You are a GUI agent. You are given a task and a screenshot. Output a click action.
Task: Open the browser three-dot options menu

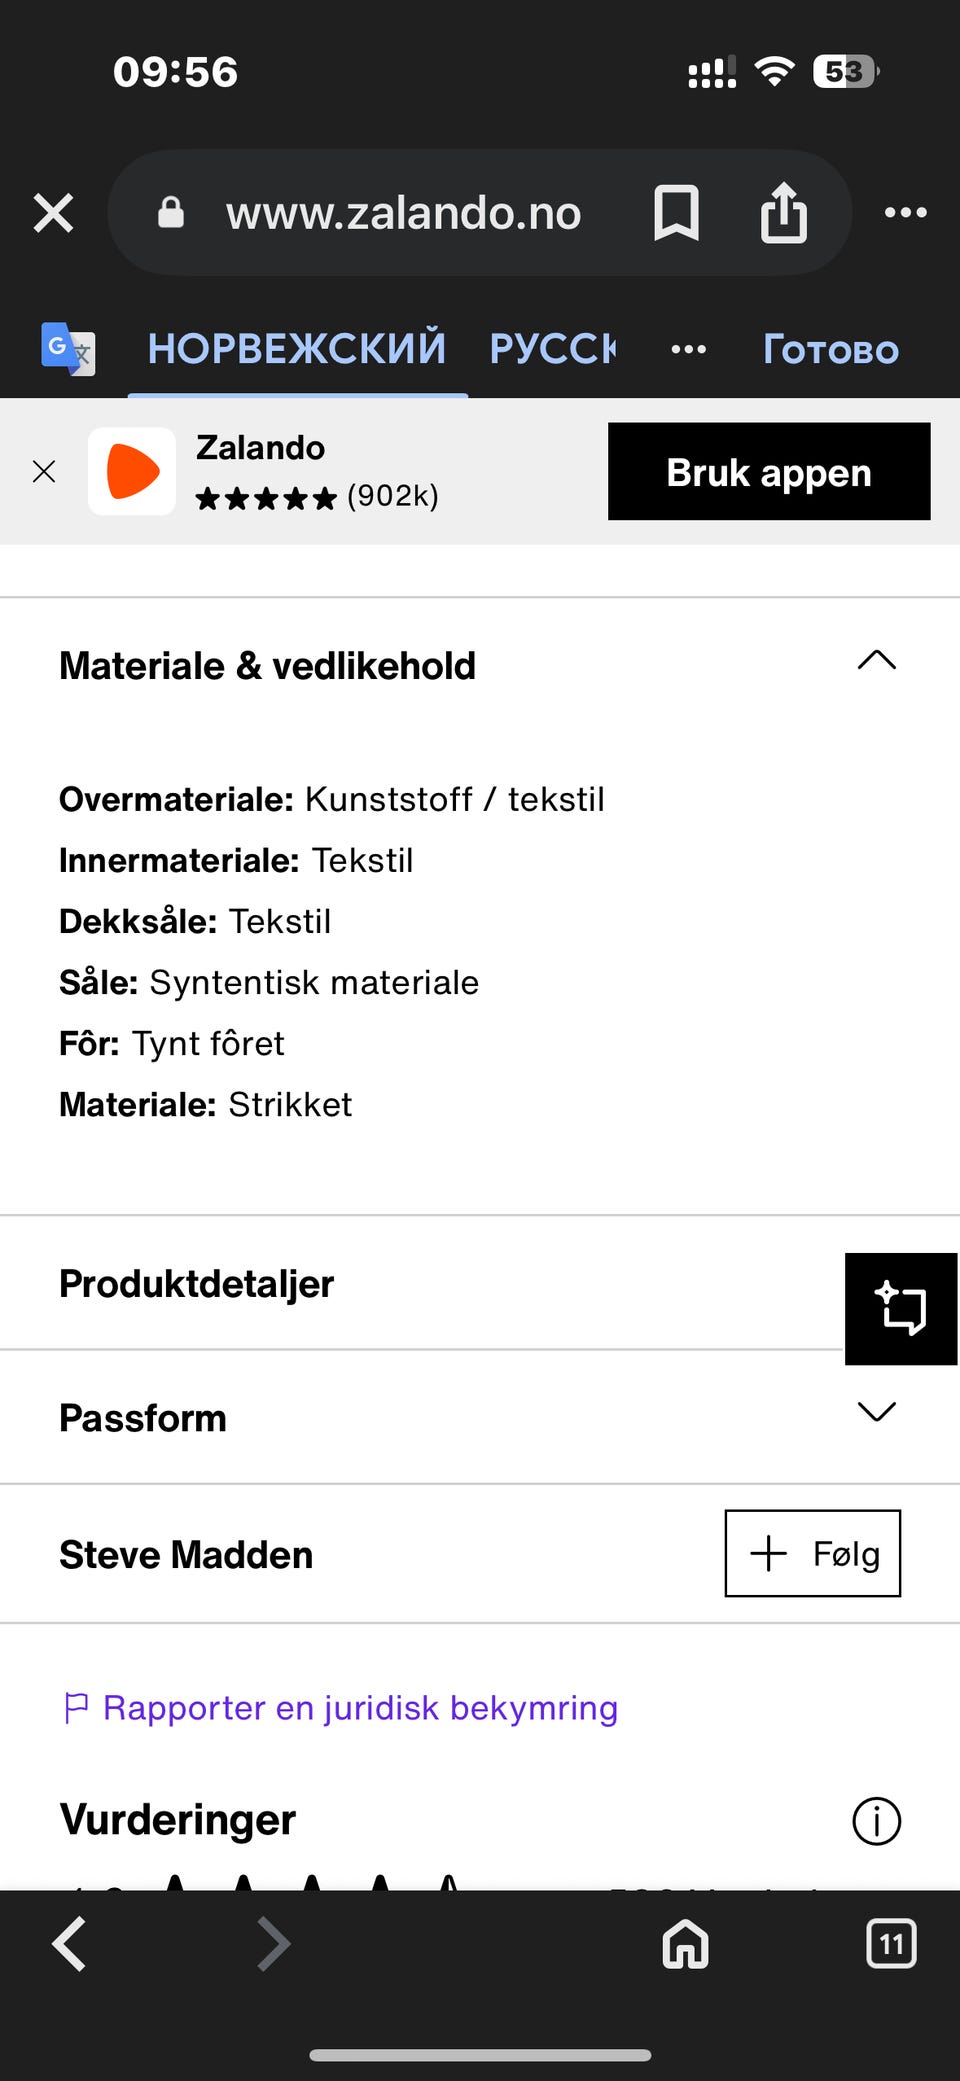[x=906, y=212]
